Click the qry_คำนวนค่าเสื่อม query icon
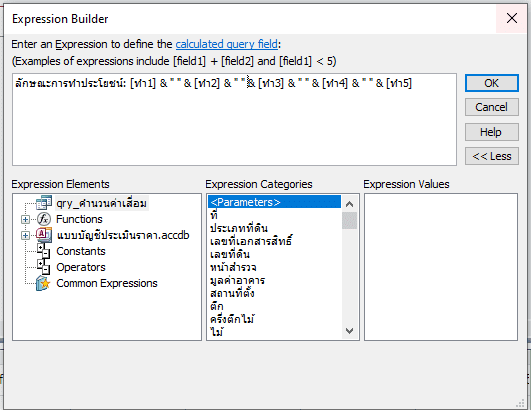This screenshot has height=410, width=531. click(44, 202)
